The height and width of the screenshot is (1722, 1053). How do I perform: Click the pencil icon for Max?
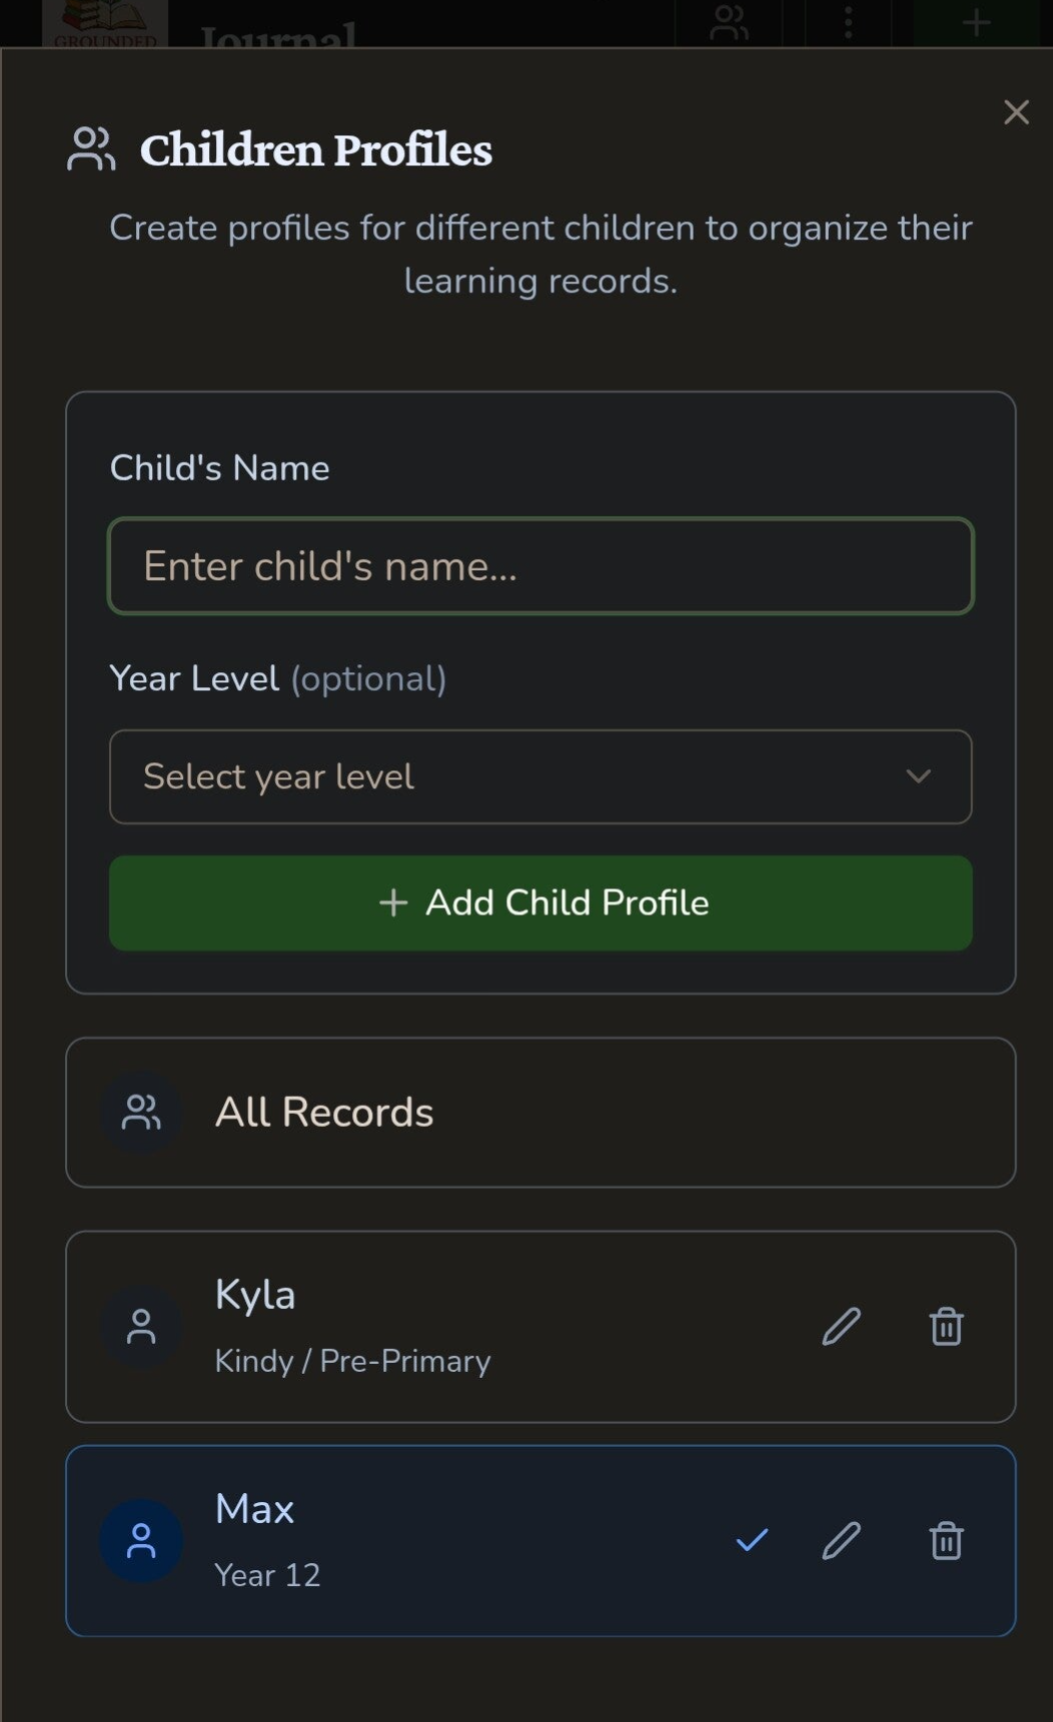841,1541
